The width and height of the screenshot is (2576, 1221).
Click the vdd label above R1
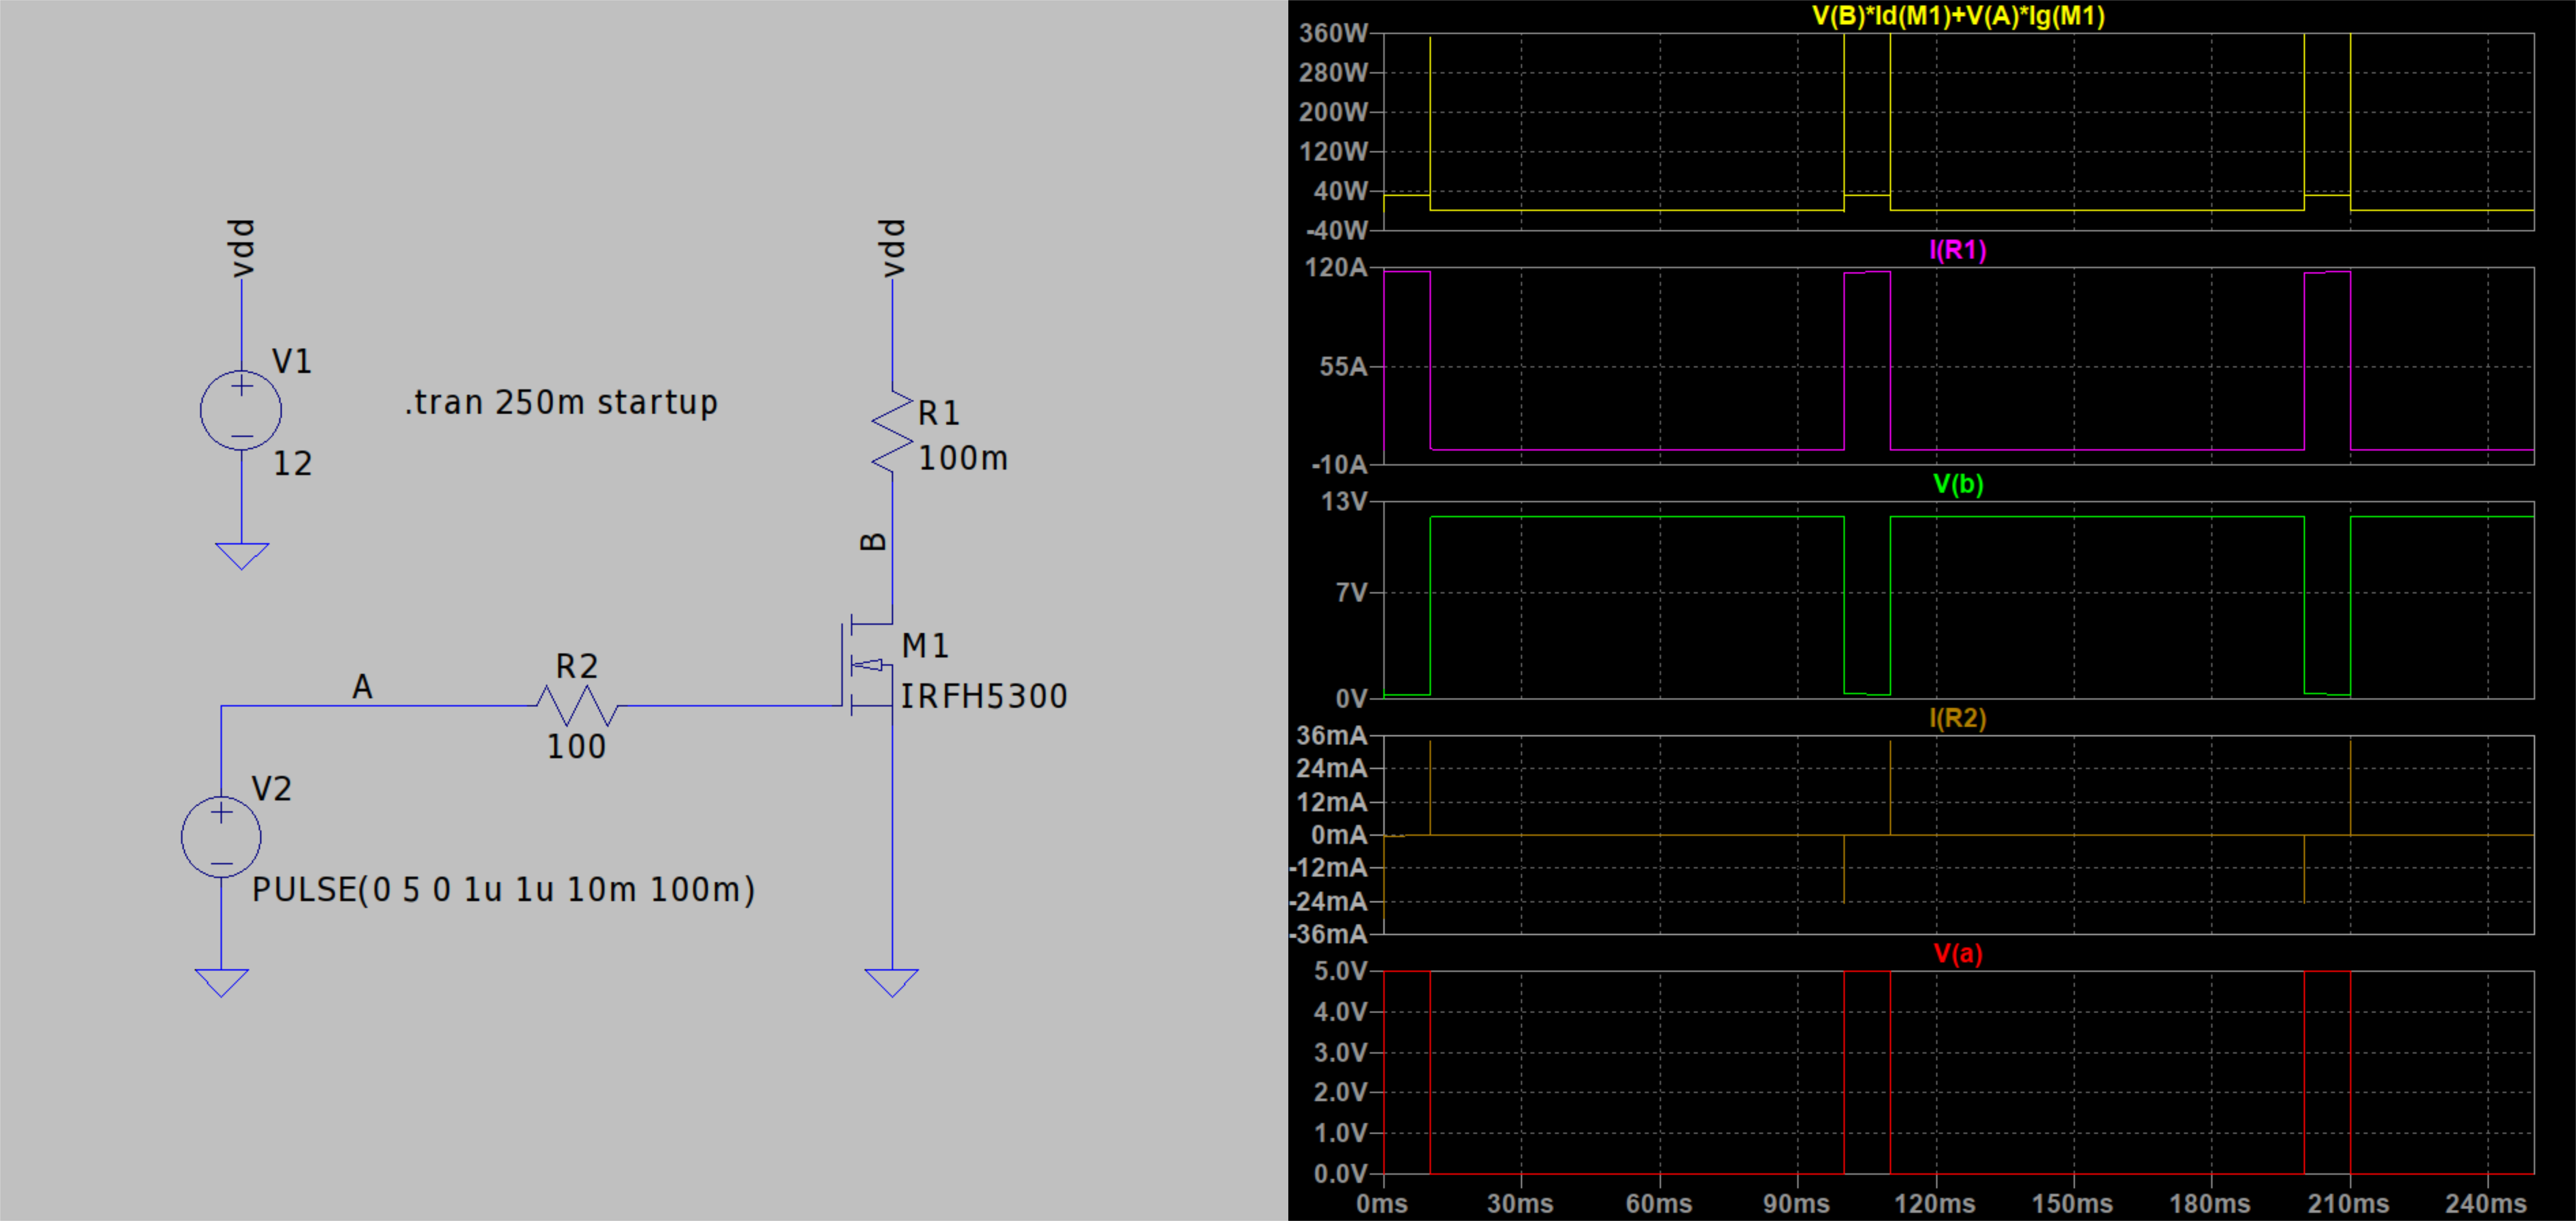(x=892, y=248)
